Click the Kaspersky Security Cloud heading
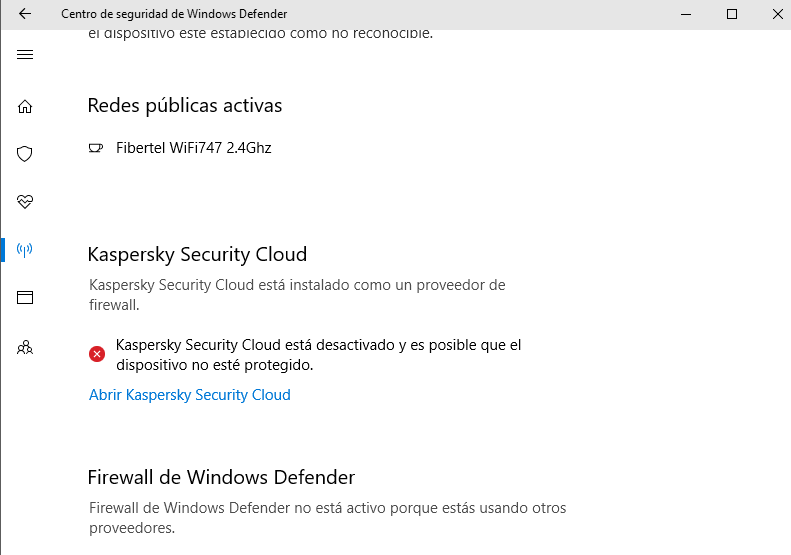The image size is (791, 555). (x=197, y=254)
